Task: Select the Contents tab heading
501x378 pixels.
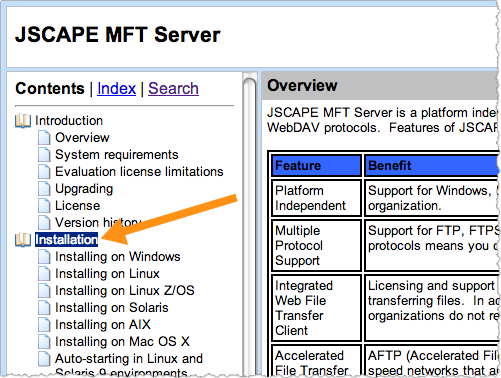Action: [x=50, y=89]
